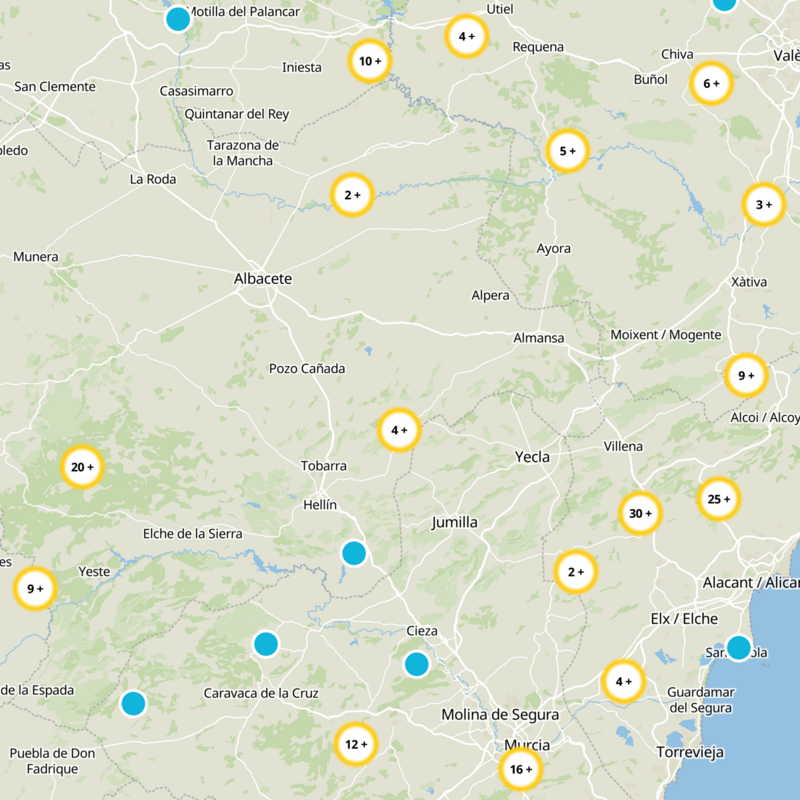Viewport: 800px width, 800px height.
Task: Click the Yecla town label
Action: (532, 457)
